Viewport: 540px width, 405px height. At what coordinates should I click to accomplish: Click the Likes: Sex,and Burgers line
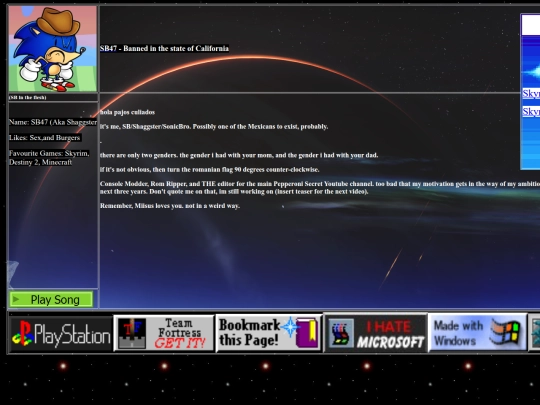45,138
